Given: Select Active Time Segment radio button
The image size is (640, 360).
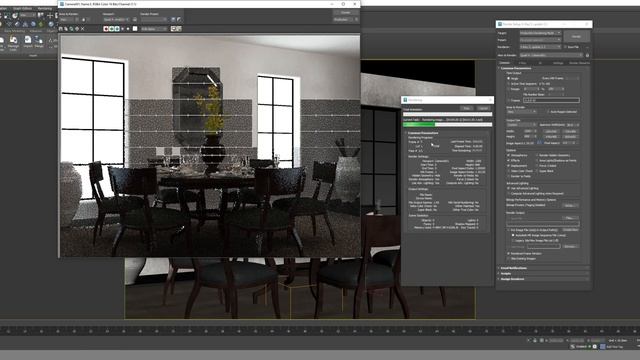Looking at the screenshot, I should tap(508, 84).
